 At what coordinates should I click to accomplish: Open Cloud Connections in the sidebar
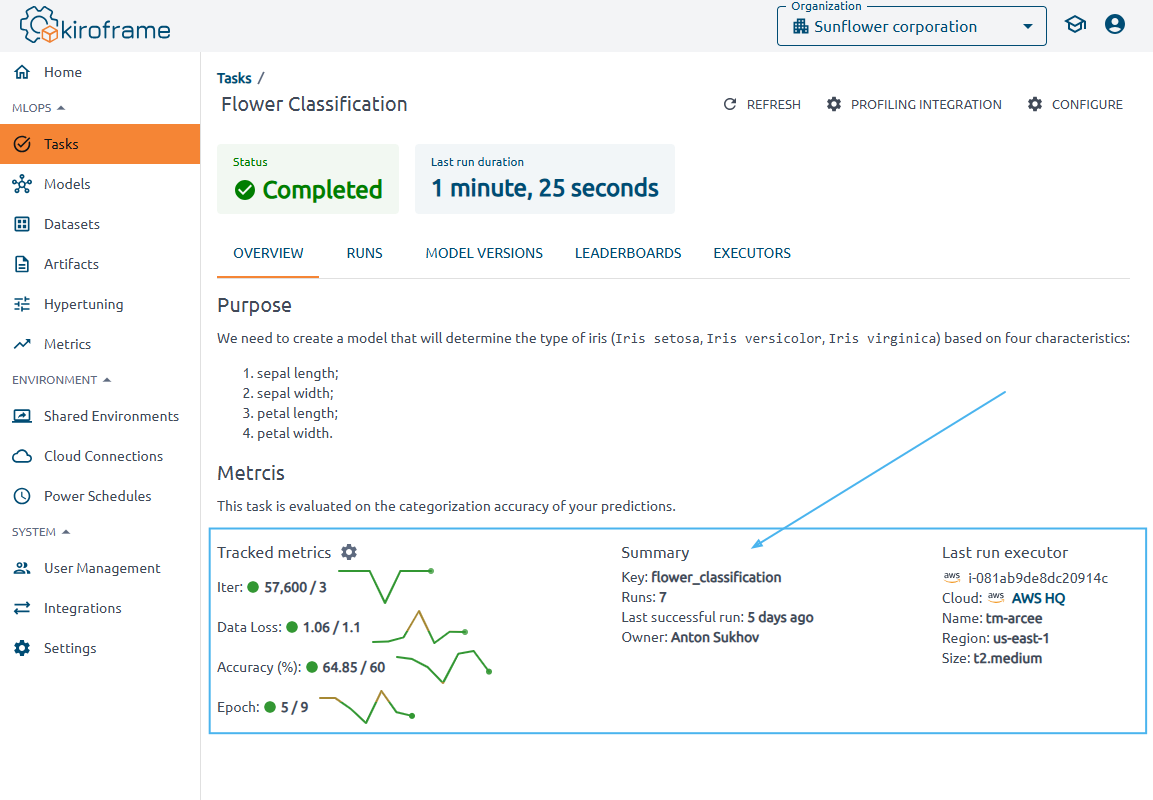[103, 456]
